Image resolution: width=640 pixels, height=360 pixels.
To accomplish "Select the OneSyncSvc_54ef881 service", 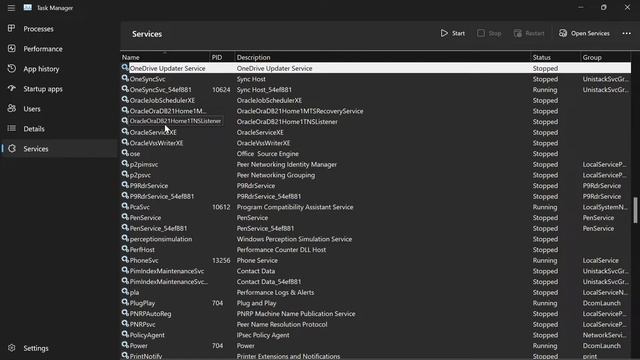I will 376,89.
